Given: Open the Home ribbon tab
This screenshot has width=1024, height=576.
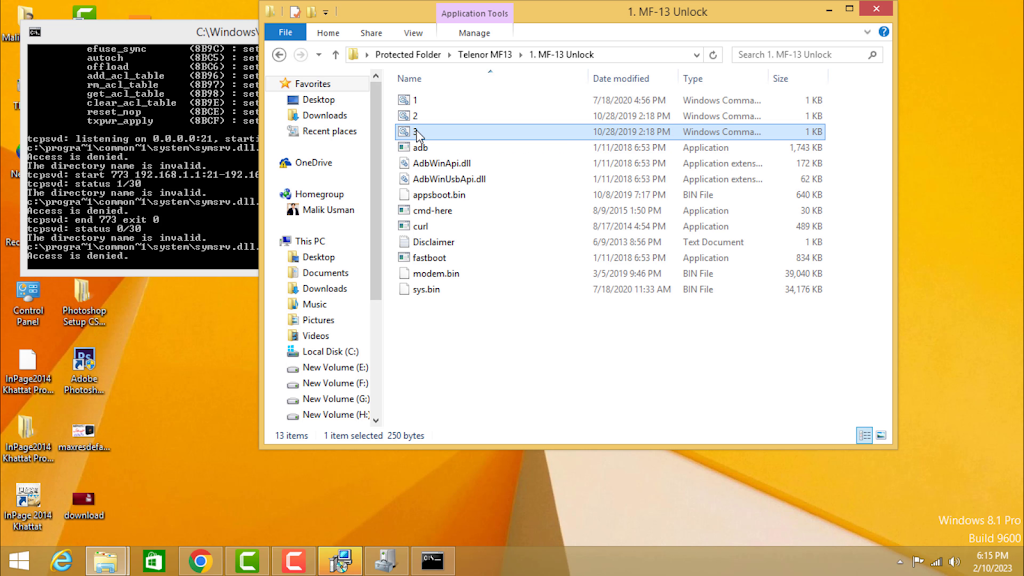Looking at the screenshot, I should pos(328,33).
